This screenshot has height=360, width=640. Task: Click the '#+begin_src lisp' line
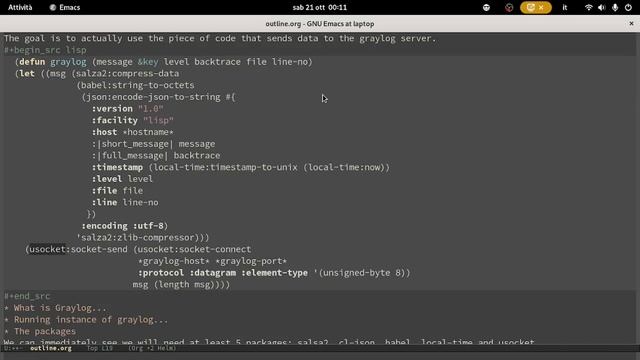click(45, 50)
